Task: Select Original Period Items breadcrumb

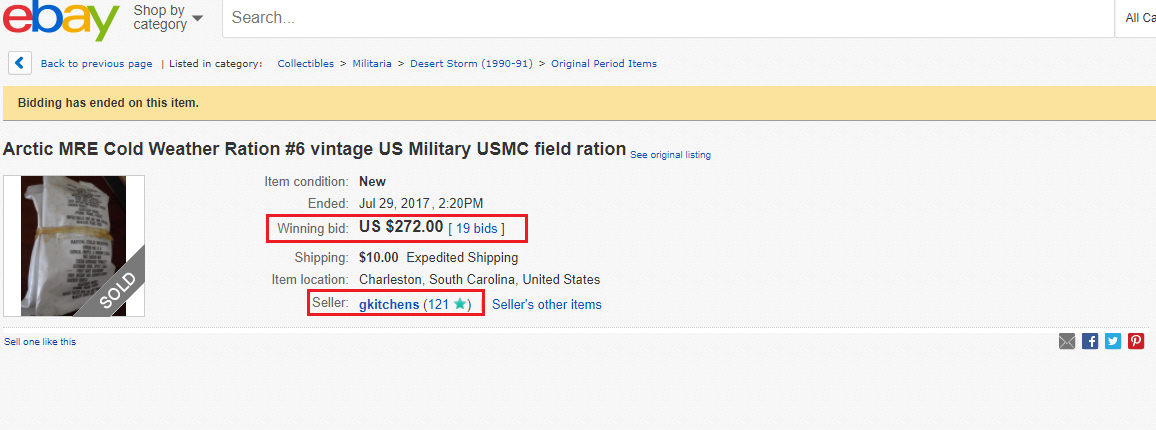Action: [x=603, y=64]
